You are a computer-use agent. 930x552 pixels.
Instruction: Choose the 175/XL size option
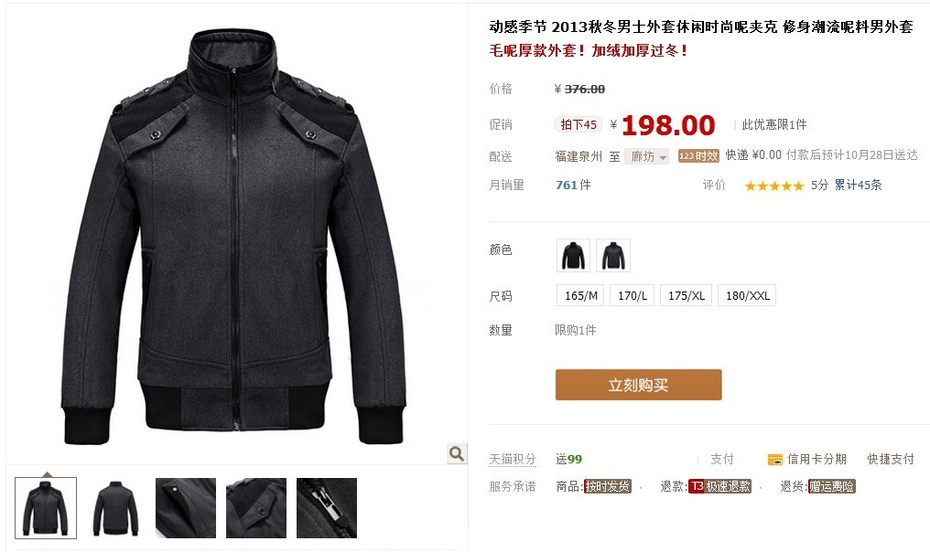coord(686,295)
